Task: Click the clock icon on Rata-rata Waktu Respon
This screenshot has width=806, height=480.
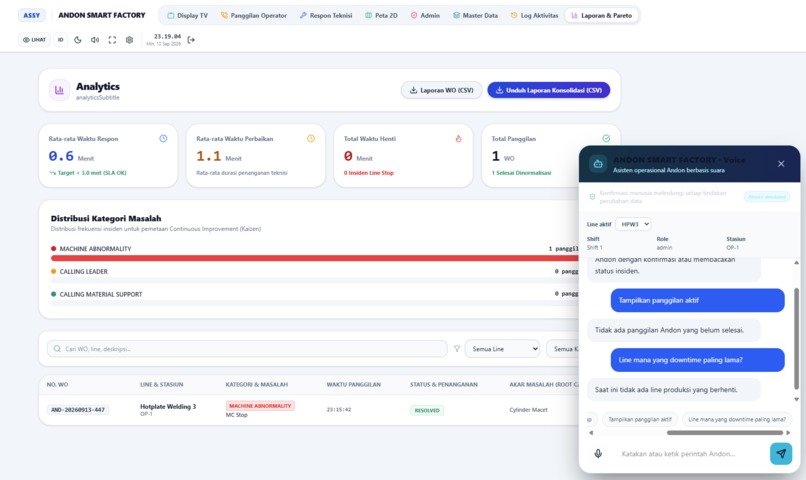Action: coord(163,138)
